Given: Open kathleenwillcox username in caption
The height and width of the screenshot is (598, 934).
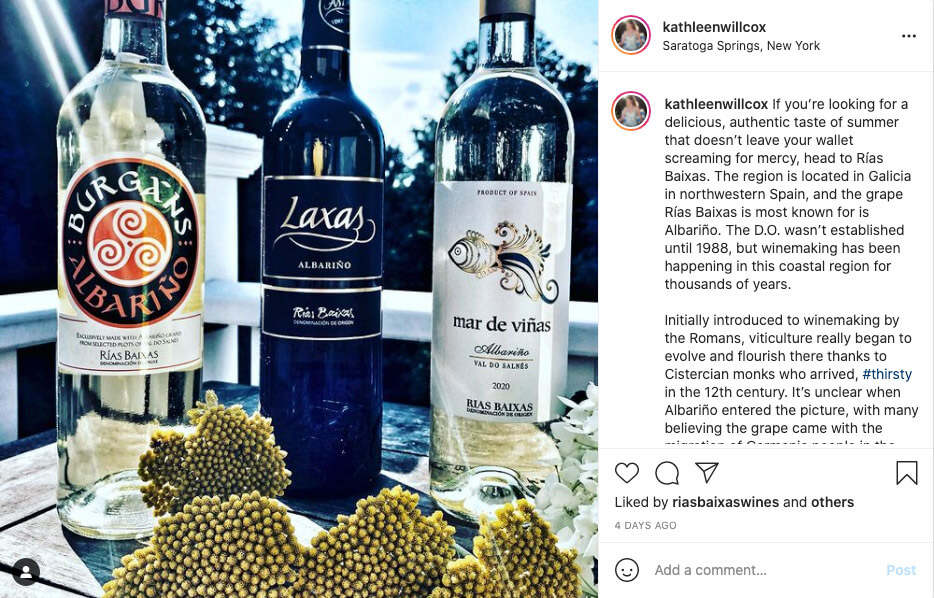Looking at the screenshot, I should pyautogui.click(x=716, y=104).
